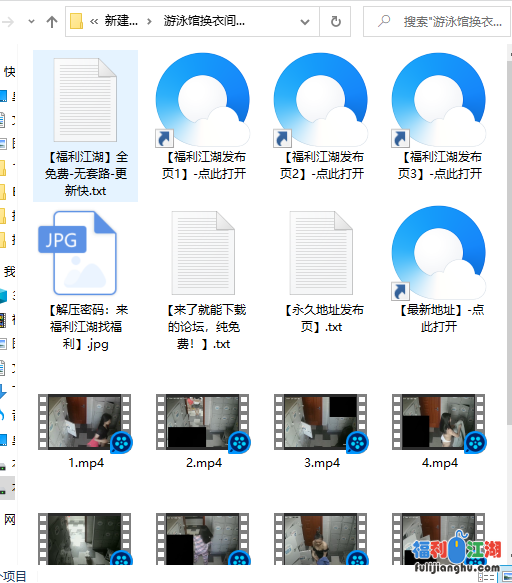Select the 【福利江湖发布页2】 shortcut icon
The height and width of the screenshot is (583, 512).
321,99
